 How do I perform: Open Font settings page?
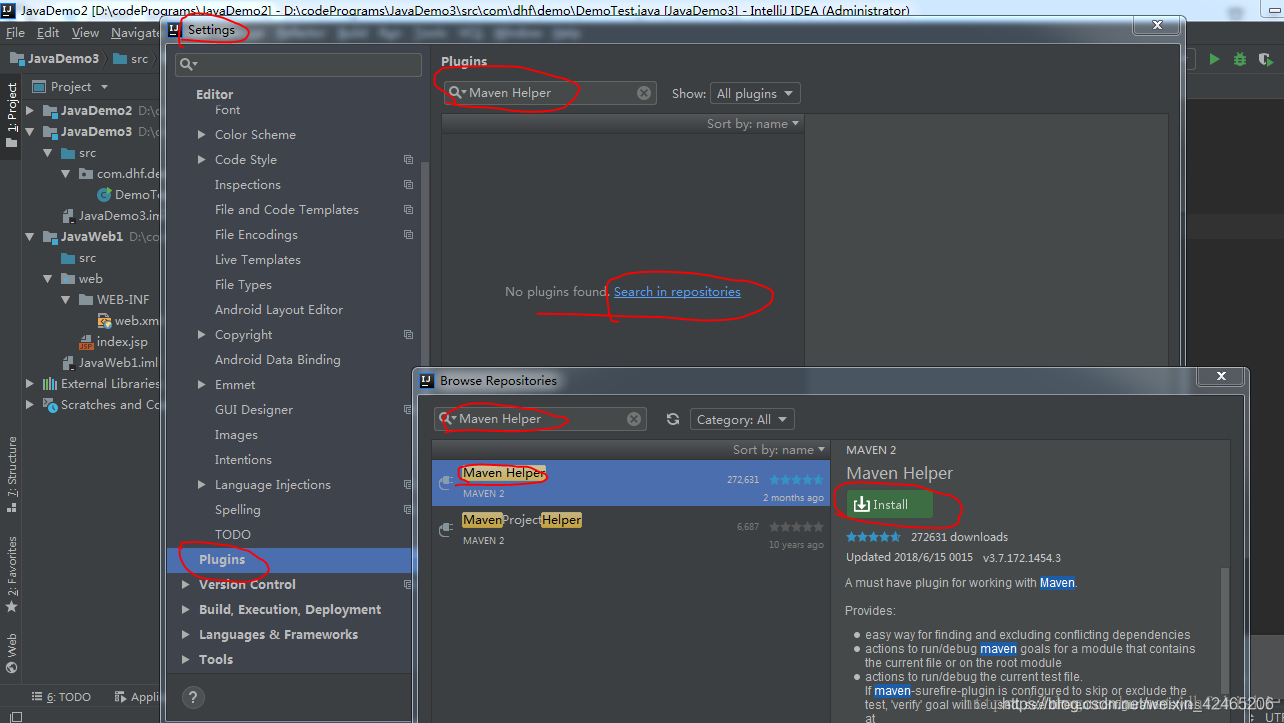coord(227,110)
